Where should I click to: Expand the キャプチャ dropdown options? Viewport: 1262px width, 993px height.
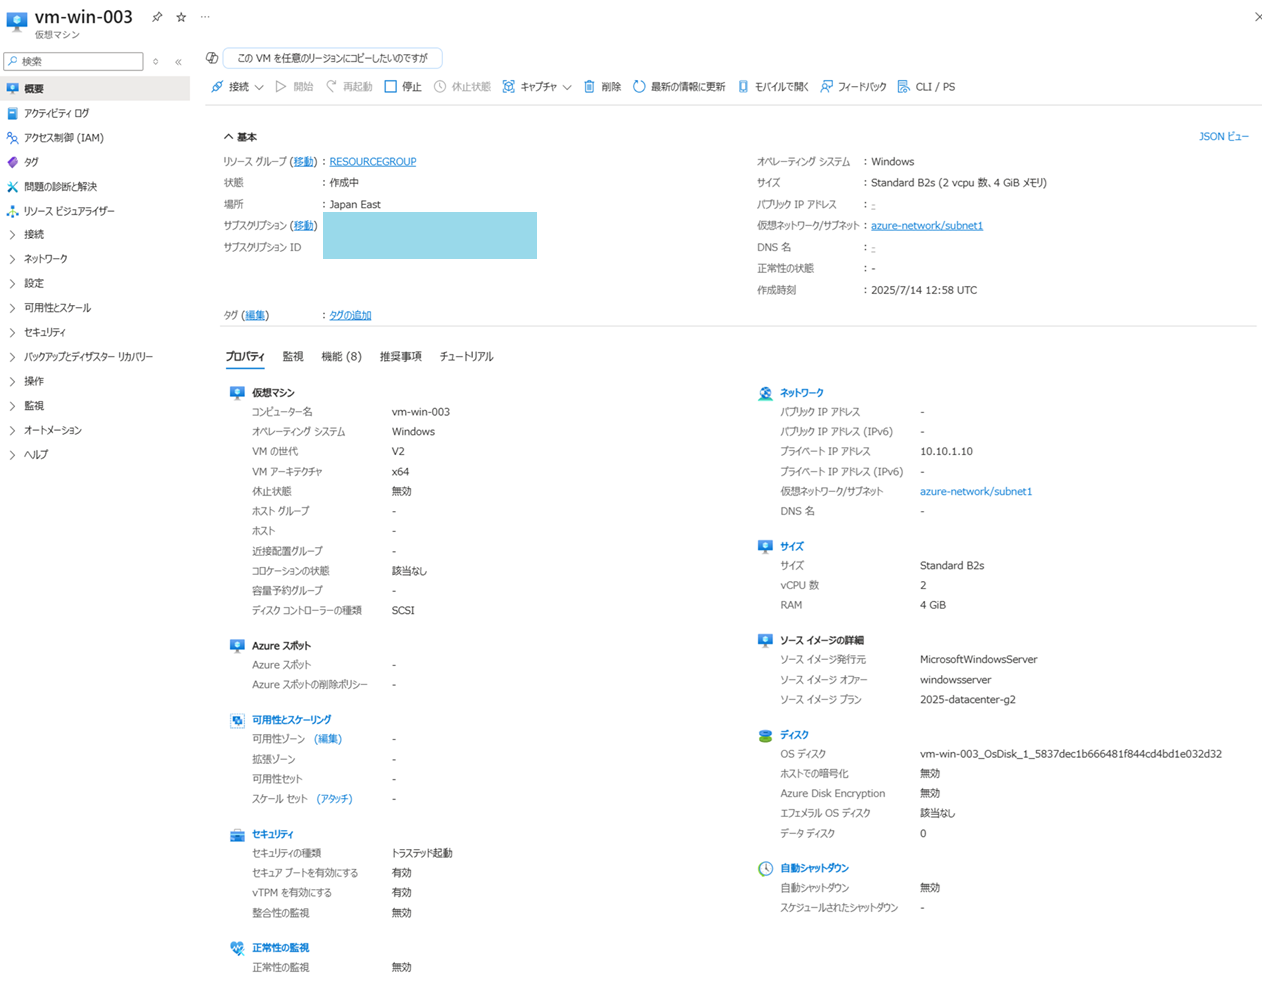566,86
